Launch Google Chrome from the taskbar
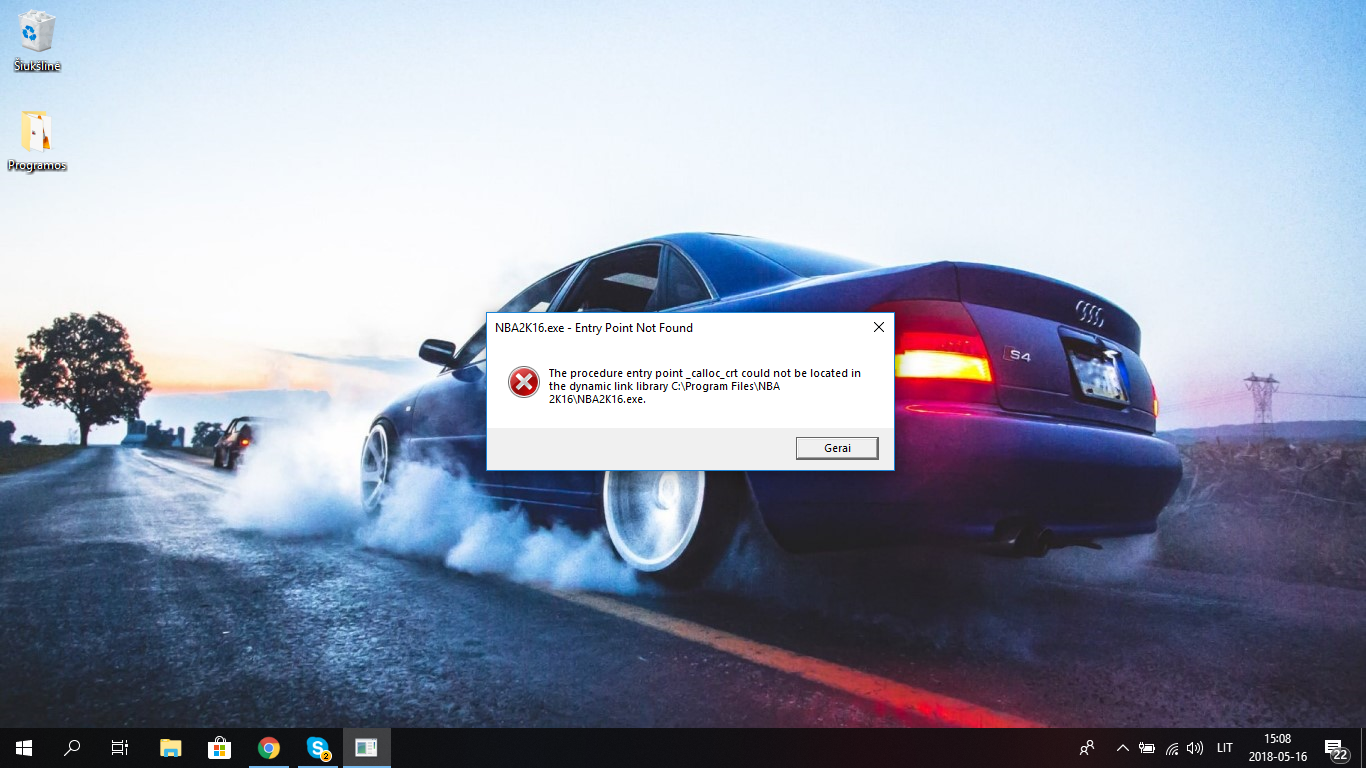The height and width of the screenshot is (768, 1366). [x=268, y=748]
